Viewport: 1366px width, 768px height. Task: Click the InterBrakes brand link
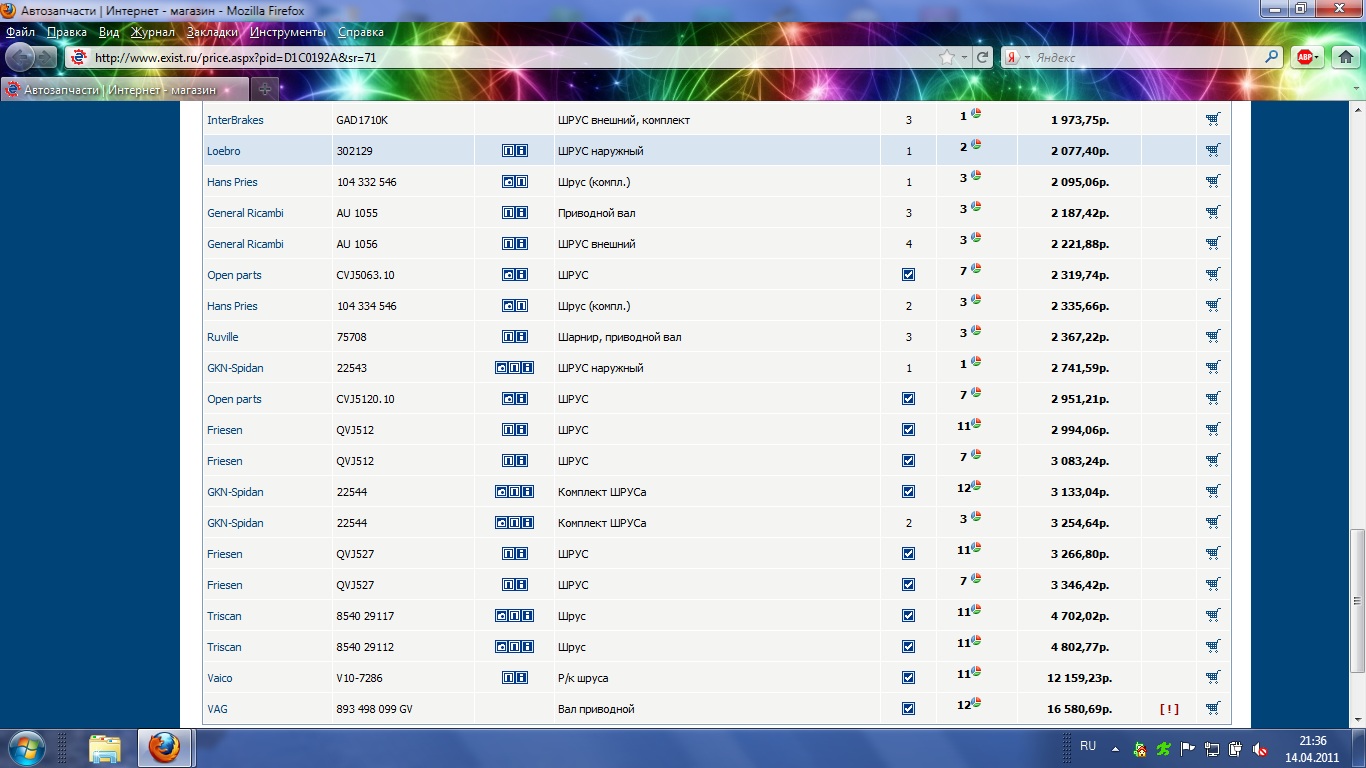point(235,120)
